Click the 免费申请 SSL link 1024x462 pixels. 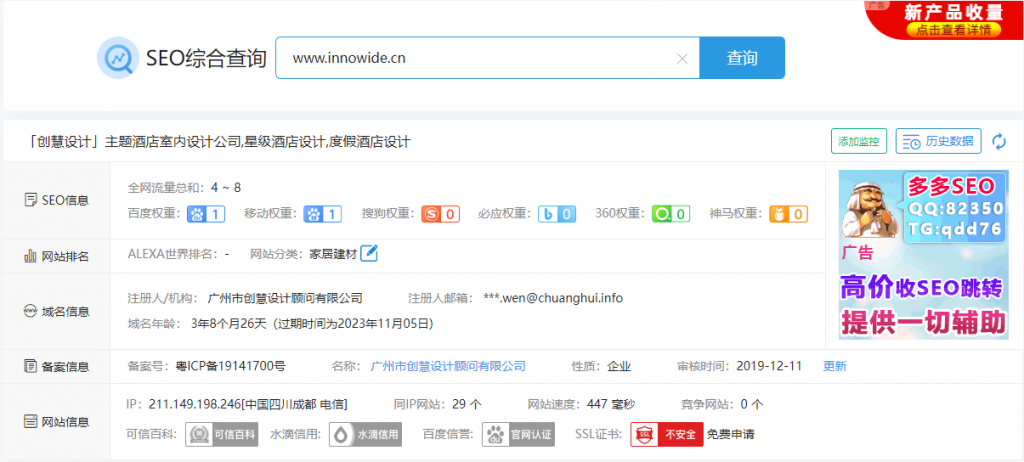(x=730, y=435)
